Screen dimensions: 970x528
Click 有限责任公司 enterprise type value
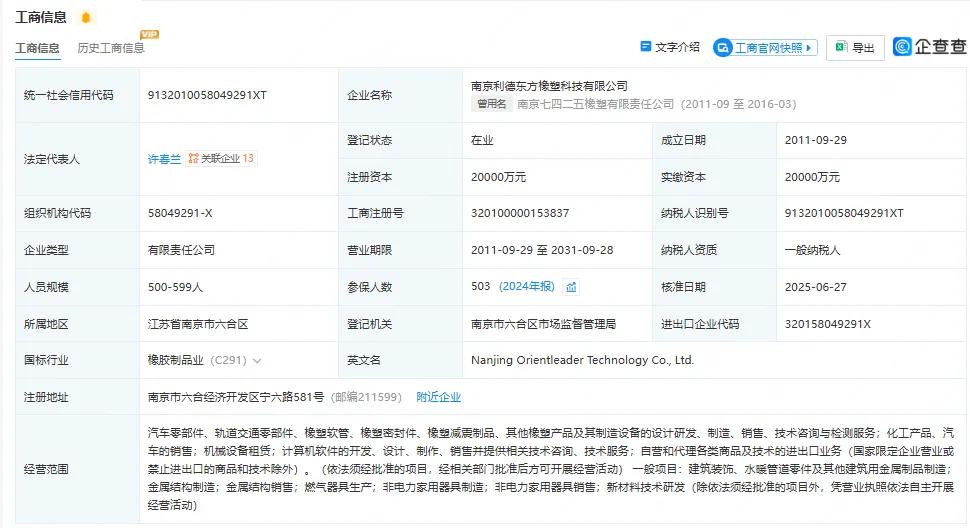click(181, 250)
